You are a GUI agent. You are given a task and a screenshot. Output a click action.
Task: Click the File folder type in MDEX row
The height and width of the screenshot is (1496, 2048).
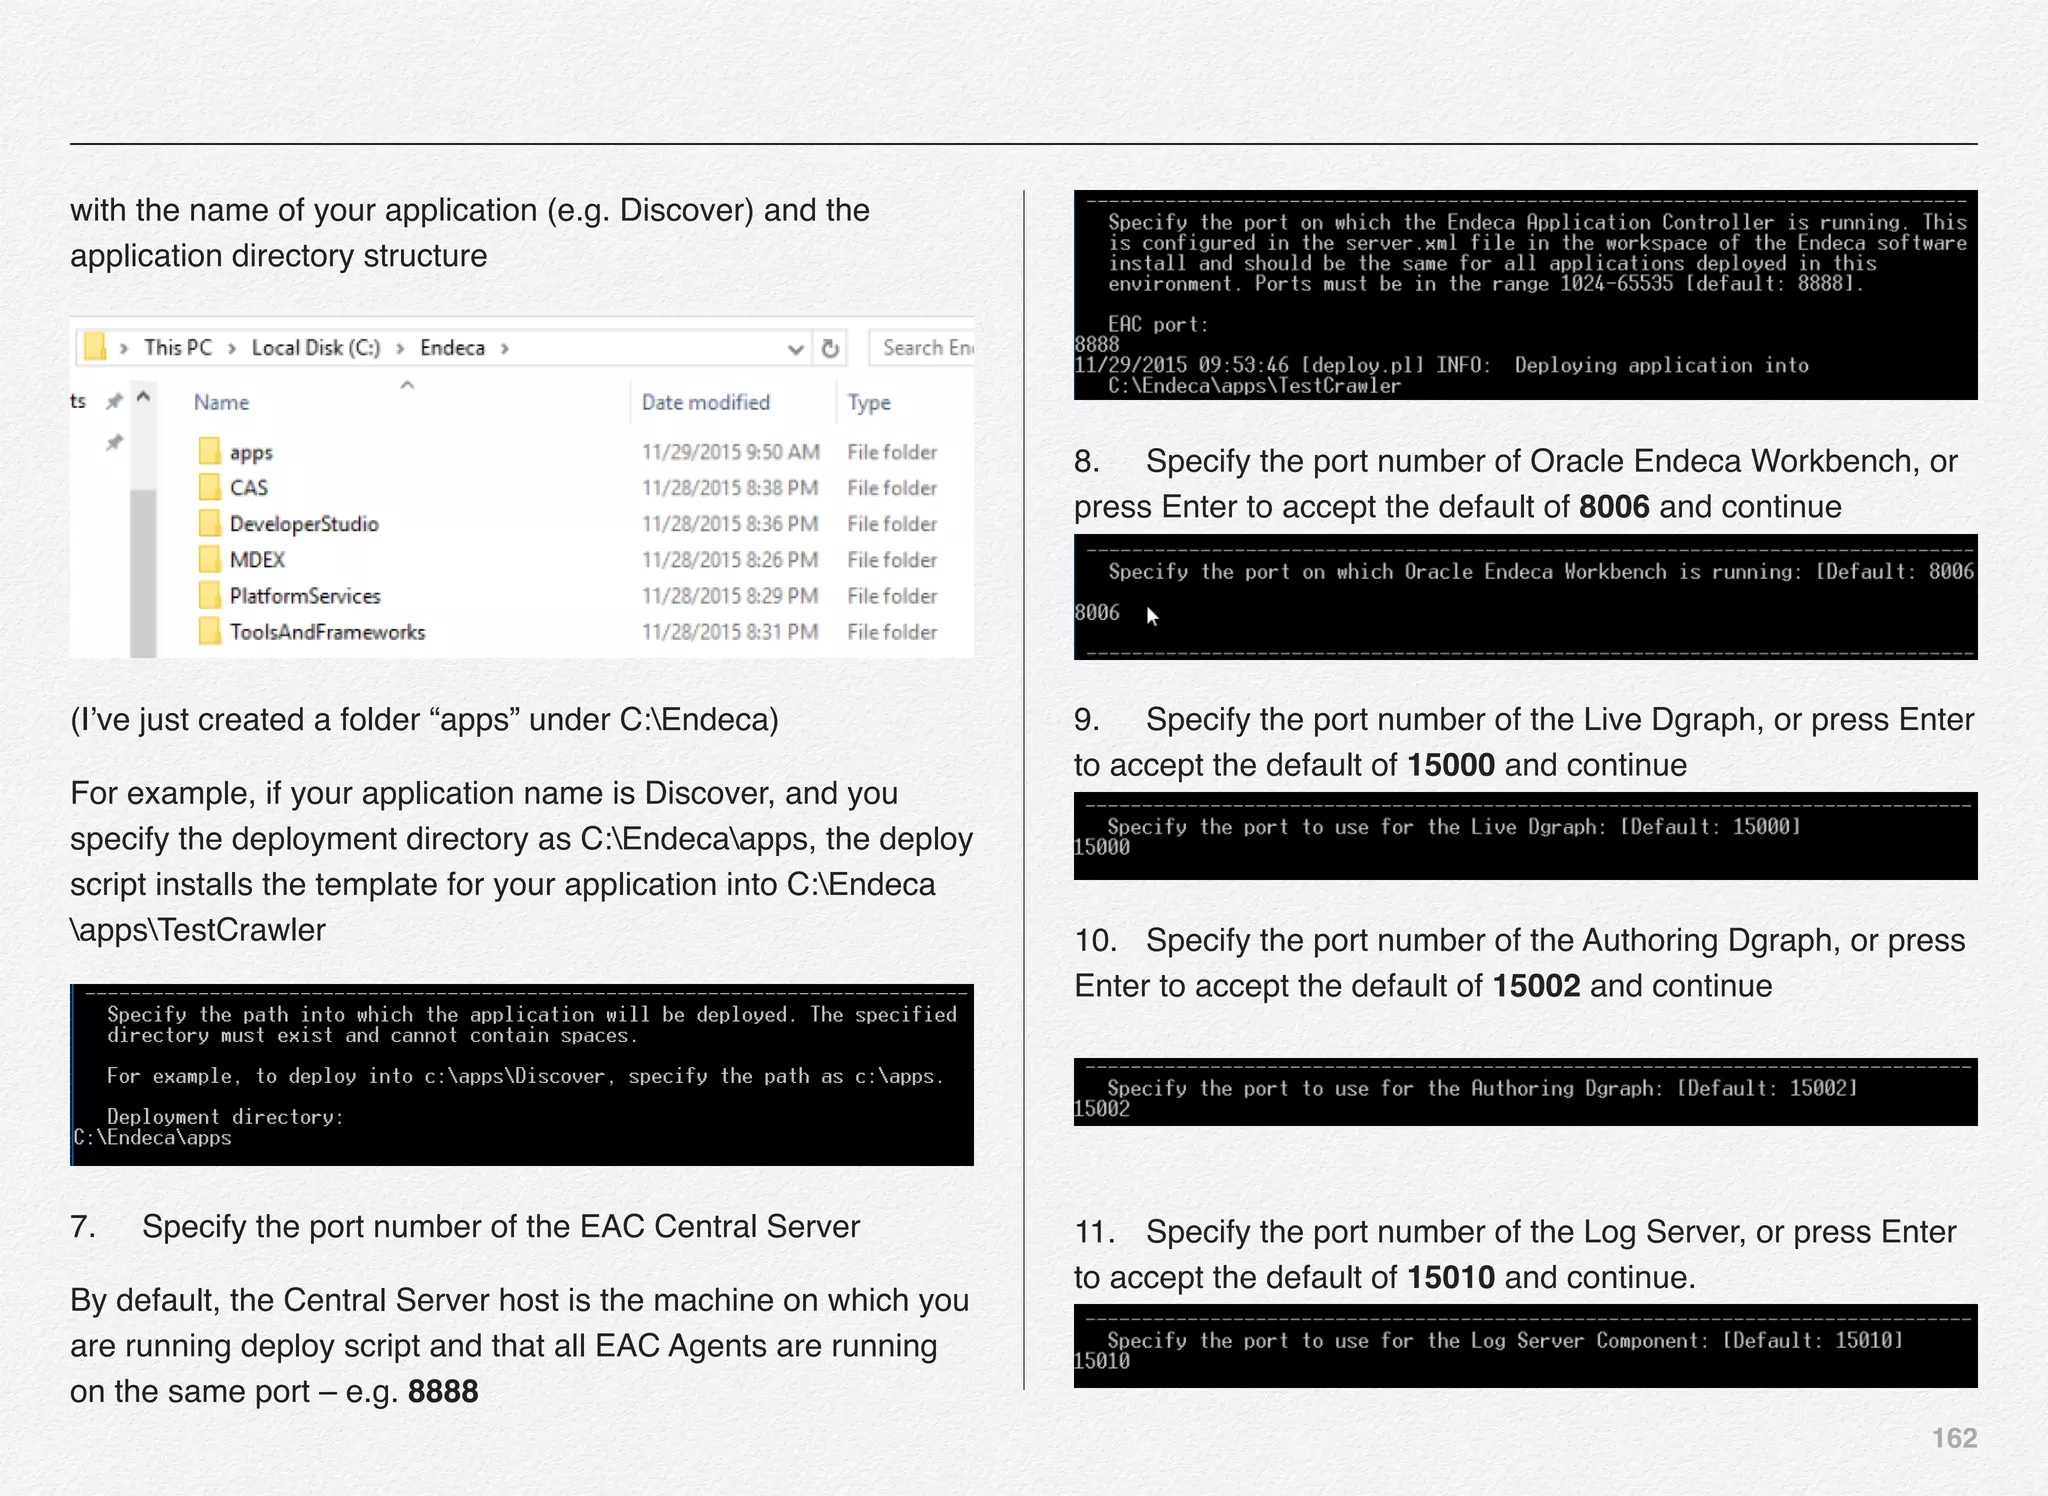click(892, 560)
